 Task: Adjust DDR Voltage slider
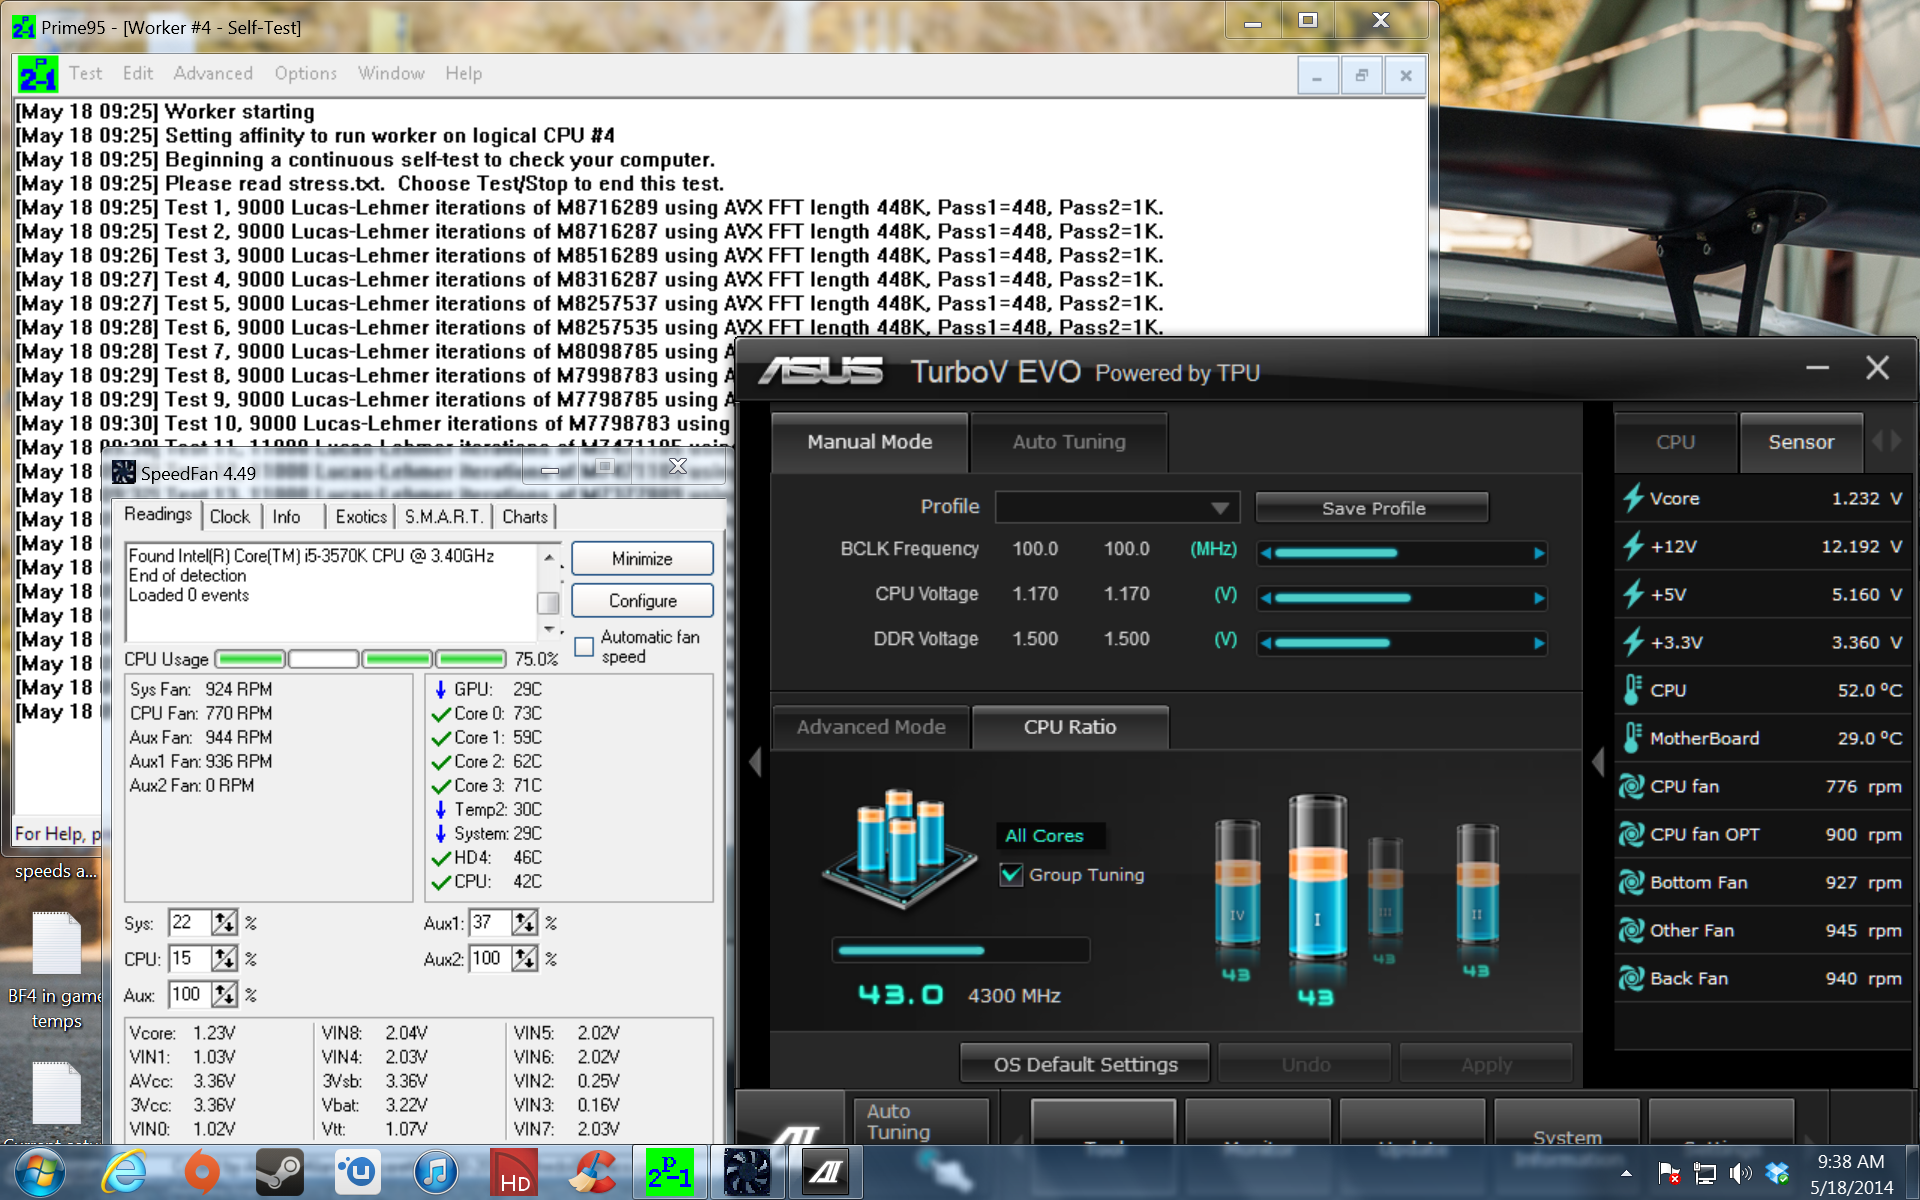[1402, 643]
